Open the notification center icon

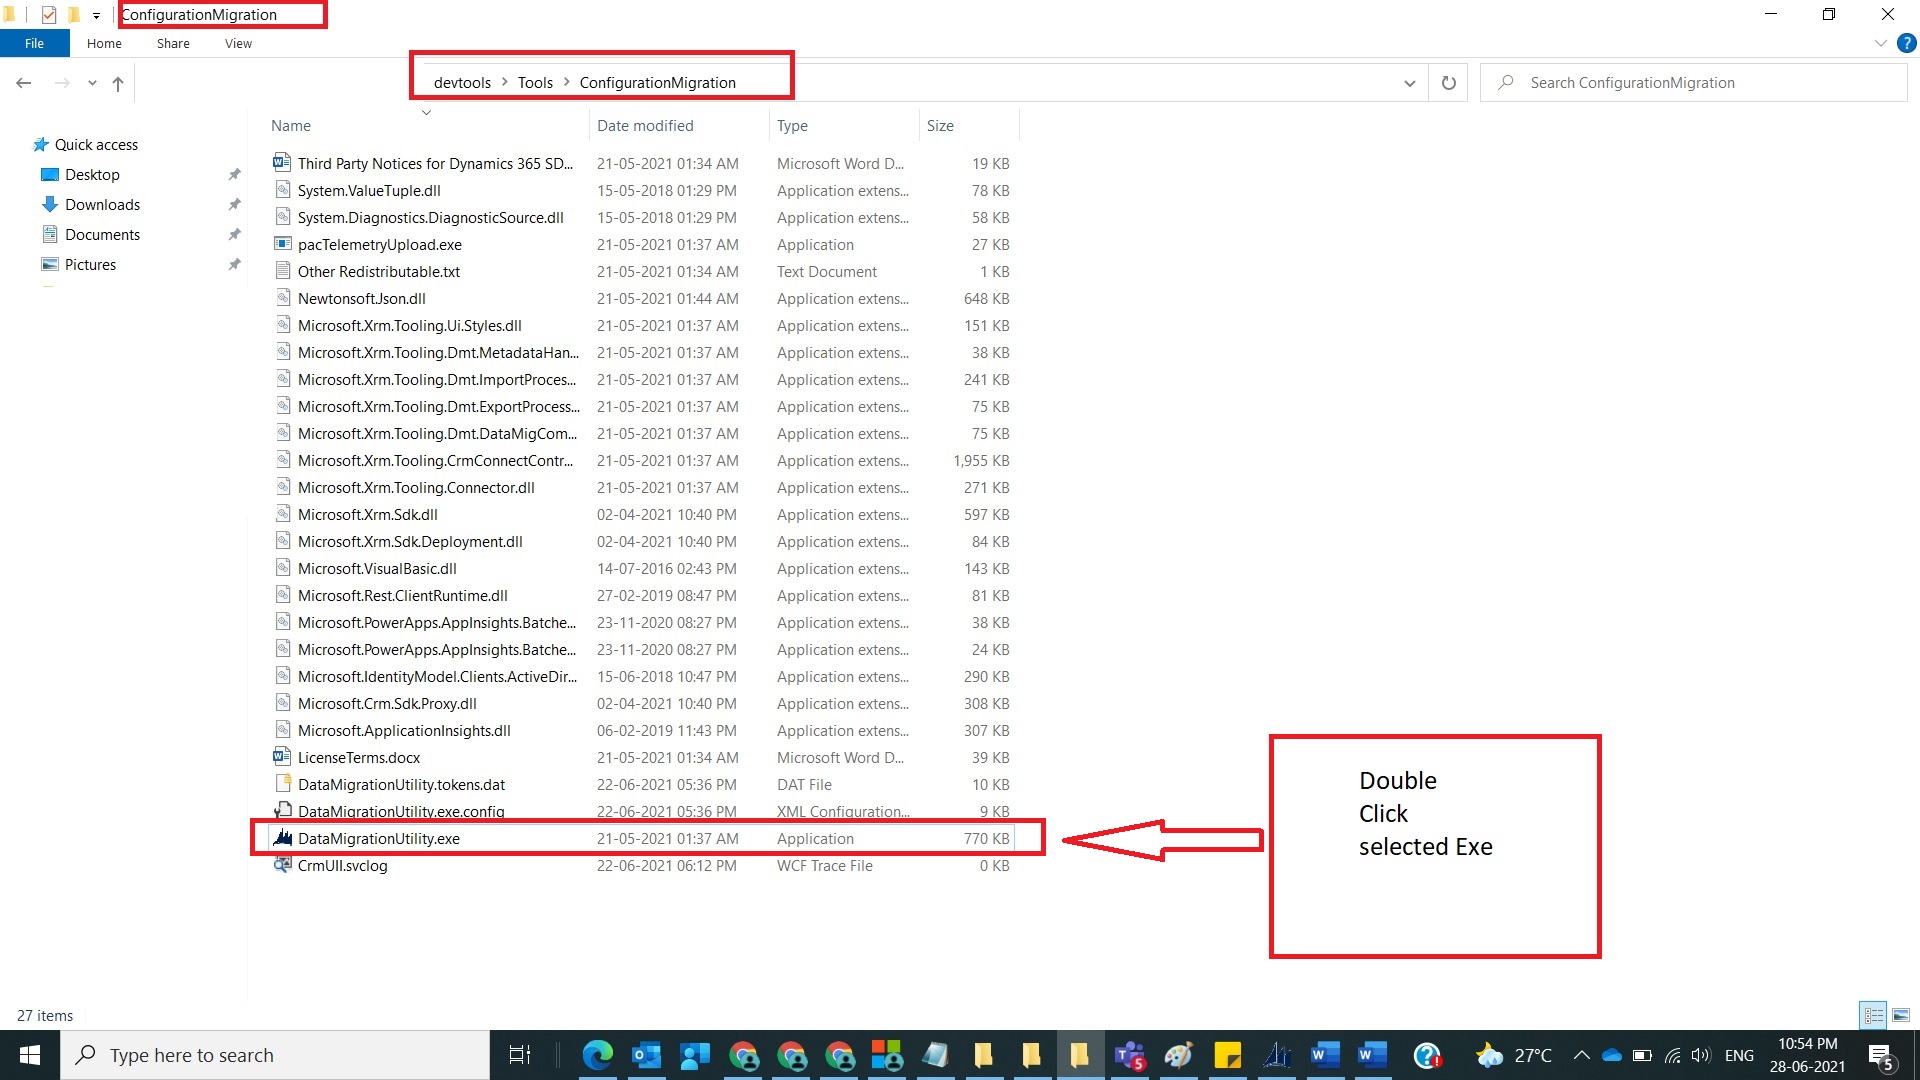1880,1055
